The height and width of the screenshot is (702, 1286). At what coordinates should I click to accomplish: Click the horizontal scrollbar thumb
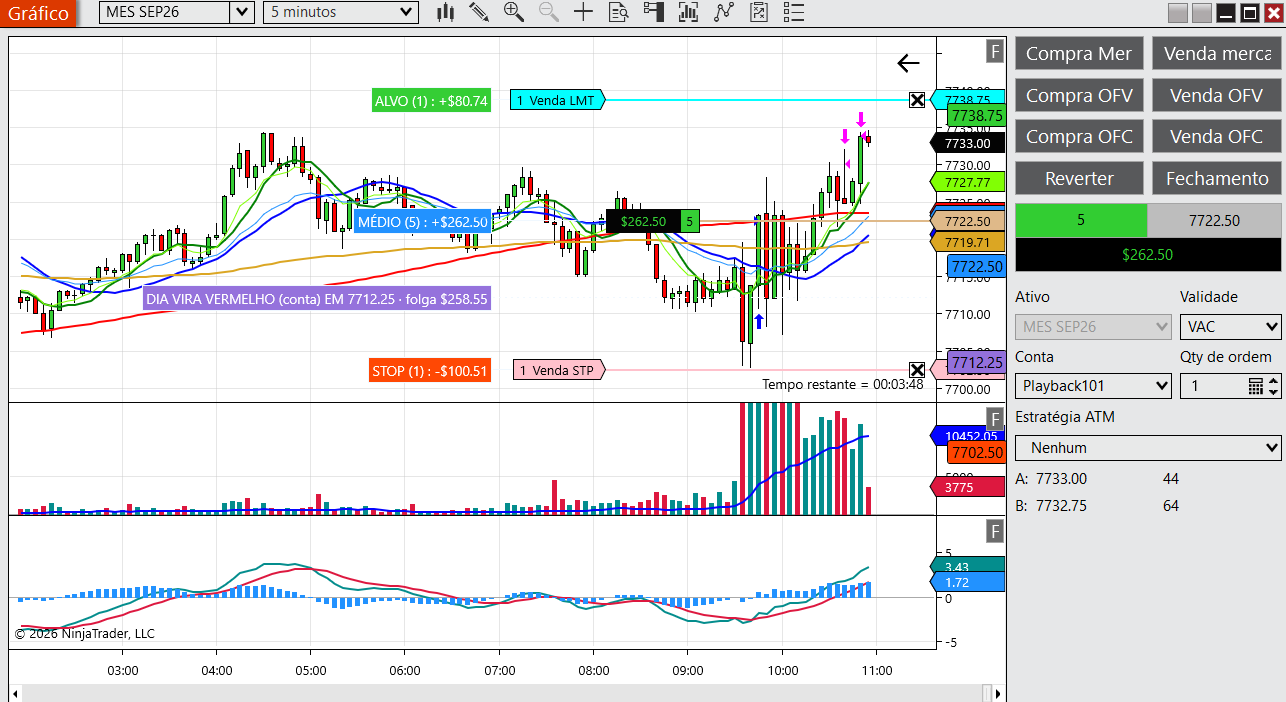point(987,693)
